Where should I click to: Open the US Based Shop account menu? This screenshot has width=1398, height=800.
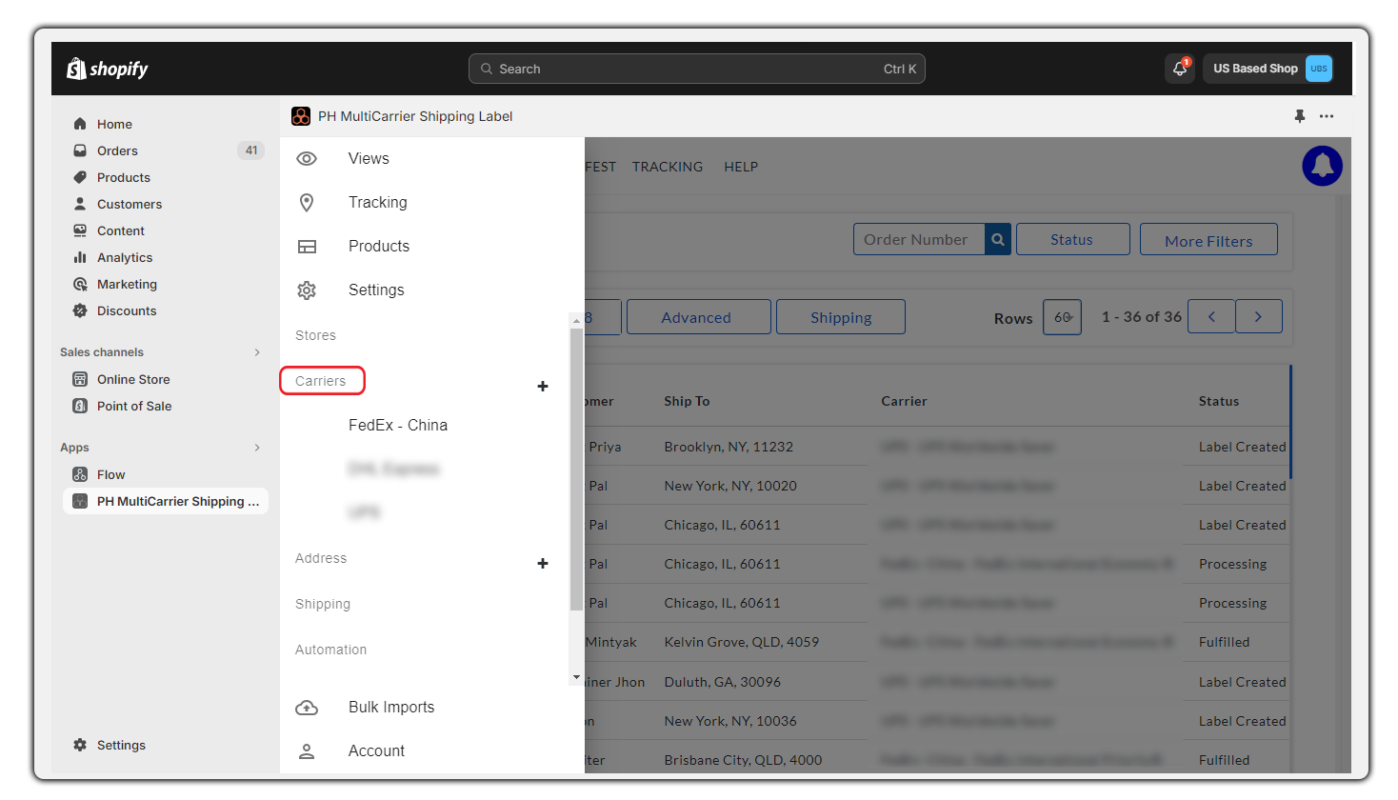click(1268, 68)
